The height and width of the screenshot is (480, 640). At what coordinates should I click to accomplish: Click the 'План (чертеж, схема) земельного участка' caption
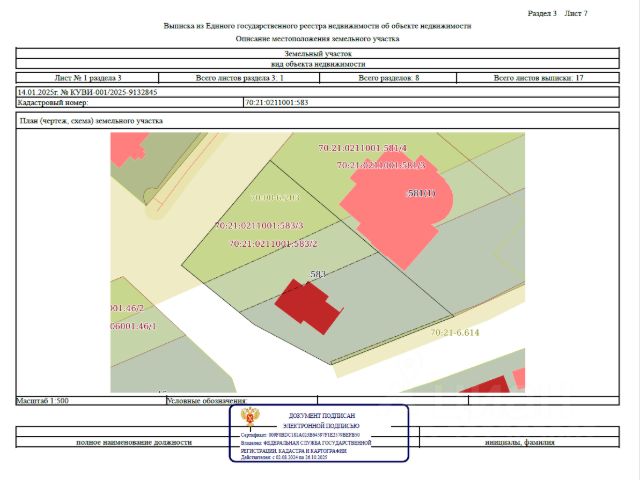point(91,121)
